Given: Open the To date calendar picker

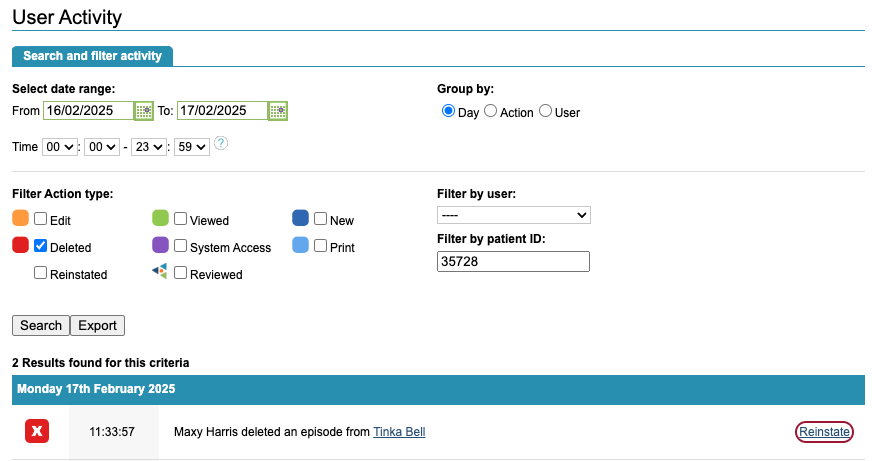Looking at the screenshot, I should [278, 111].
